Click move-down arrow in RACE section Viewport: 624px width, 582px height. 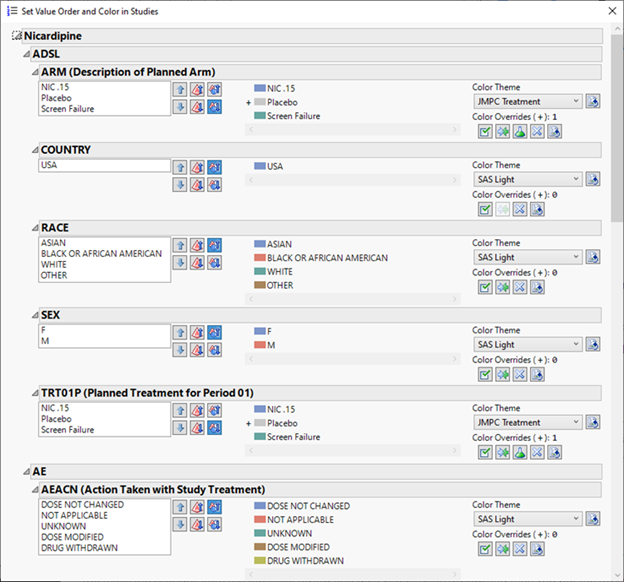pos(180,262)
